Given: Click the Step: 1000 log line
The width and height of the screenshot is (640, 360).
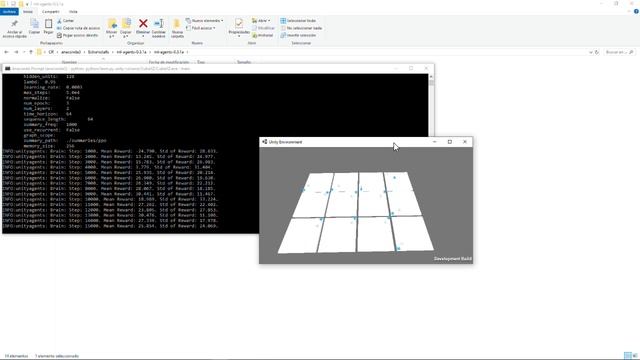Looking at the screenshot, I should coord(110,151).
